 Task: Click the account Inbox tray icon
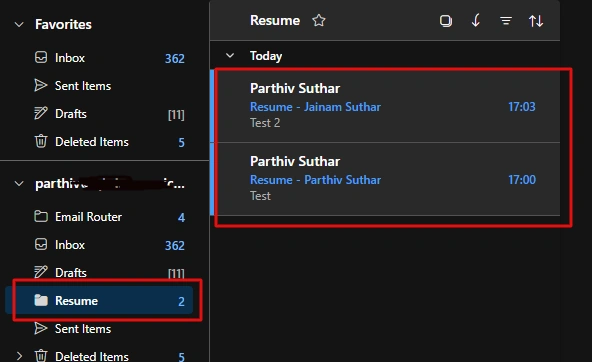pos(41,244)
